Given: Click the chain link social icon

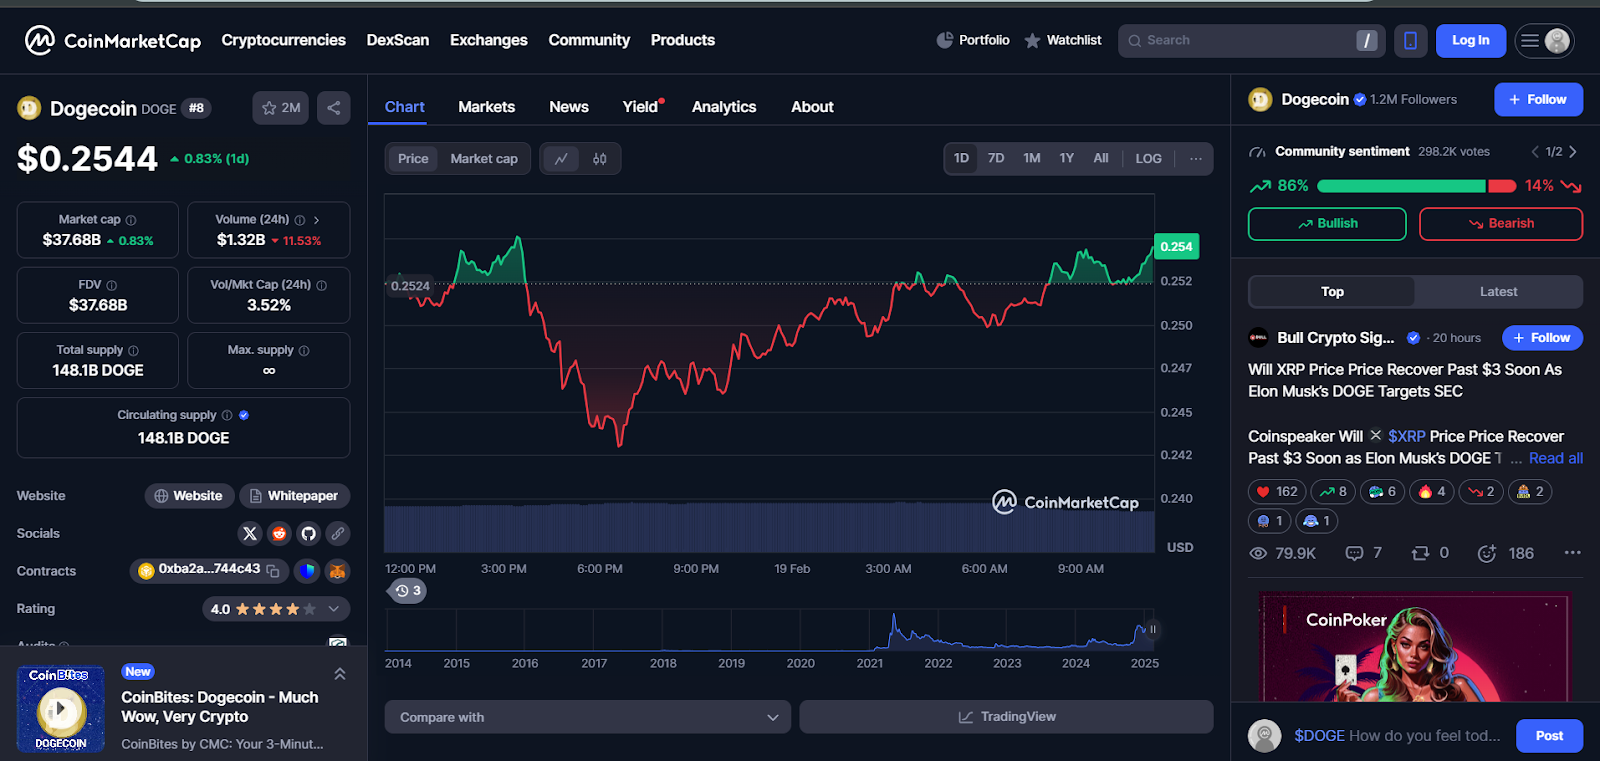Looking at the screenshot, I should point(338,533).
